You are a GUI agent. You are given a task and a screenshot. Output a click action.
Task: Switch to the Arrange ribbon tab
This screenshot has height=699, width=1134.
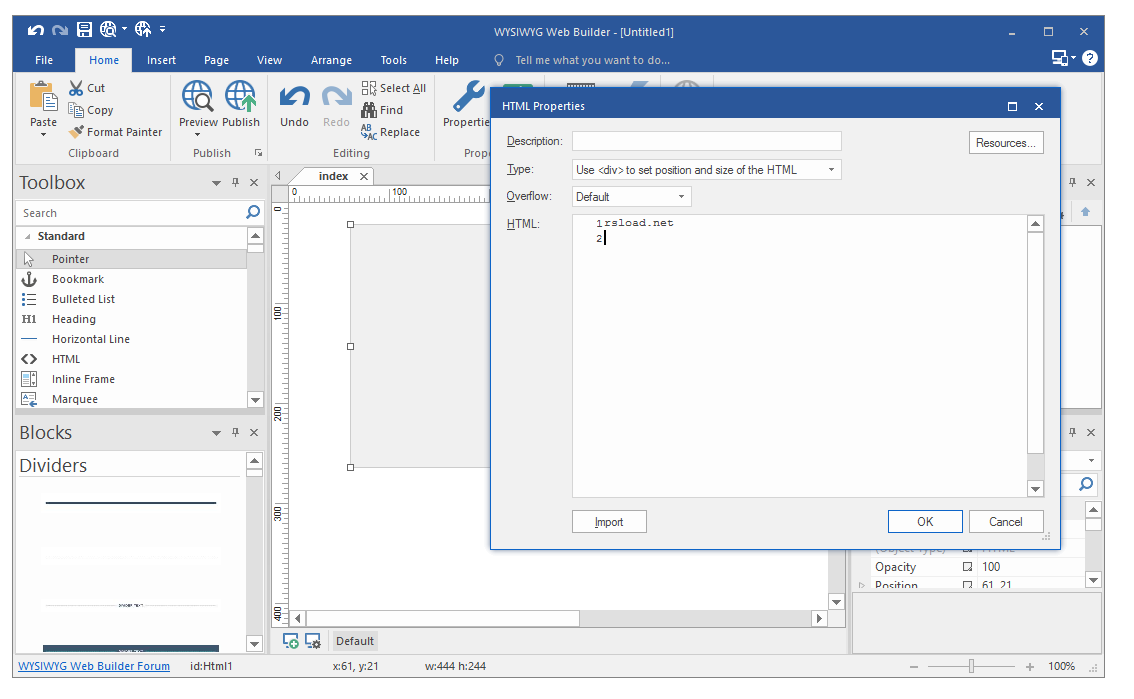click(x=331, y=60)
